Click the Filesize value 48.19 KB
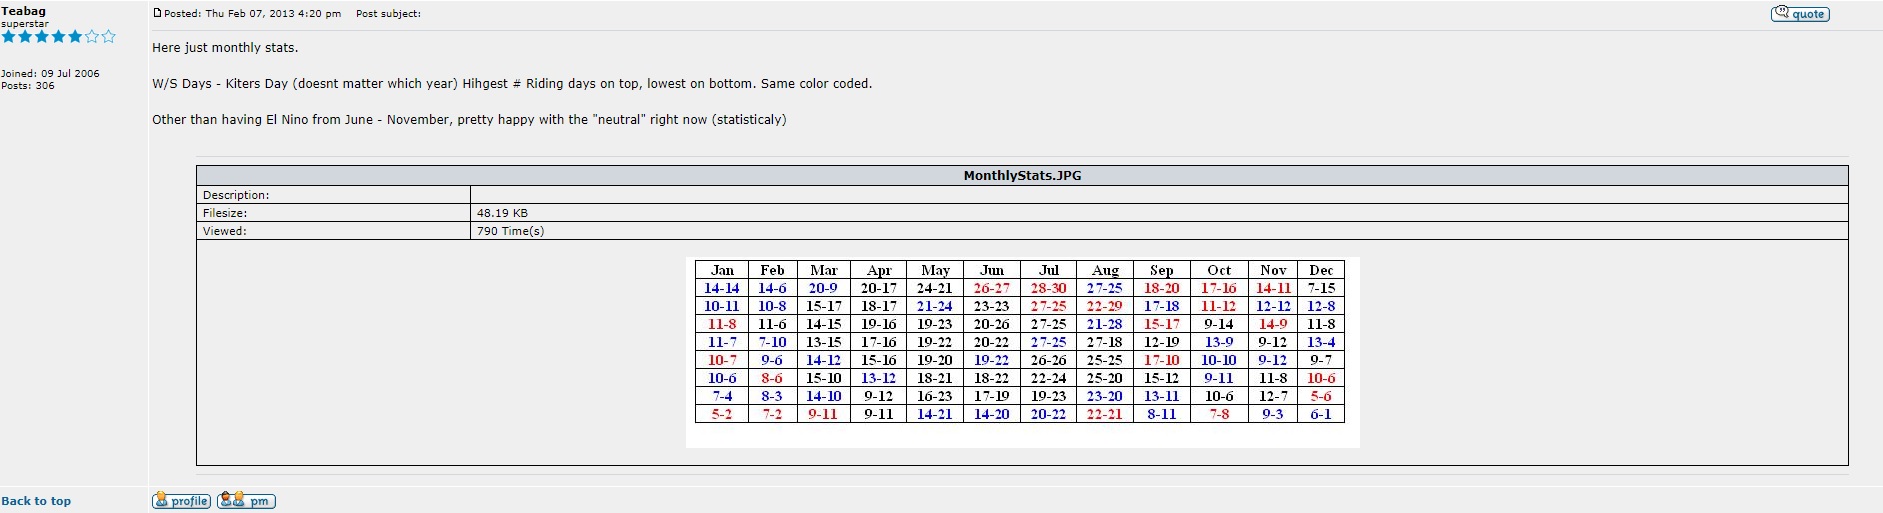The width and height of the screenshot is (1883, 513). coord(502,213)
